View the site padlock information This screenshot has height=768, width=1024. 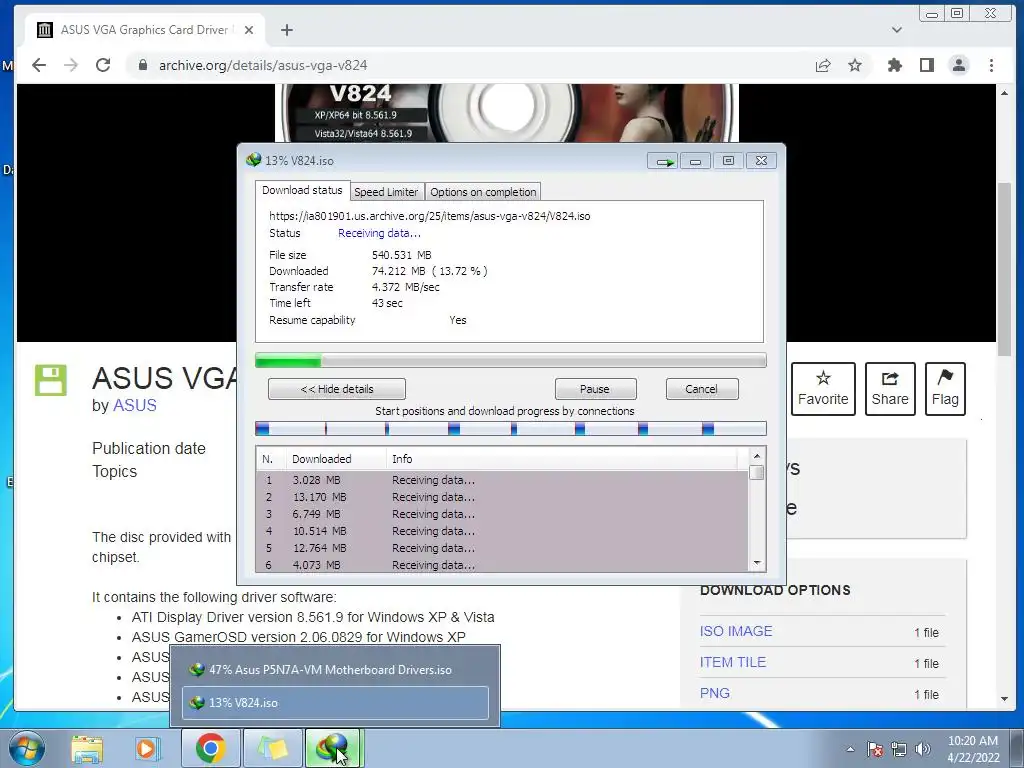(142, 65)
